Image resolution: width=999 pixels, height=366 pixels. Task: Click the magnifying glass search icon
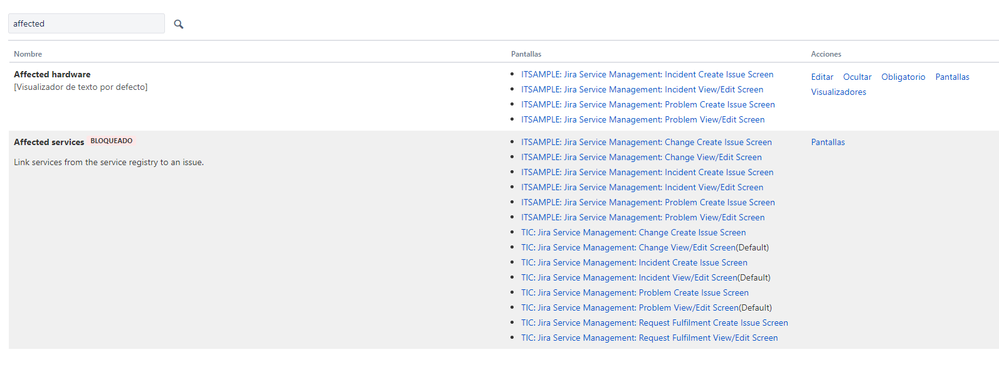pyautogui.click(x=178, y=24)
